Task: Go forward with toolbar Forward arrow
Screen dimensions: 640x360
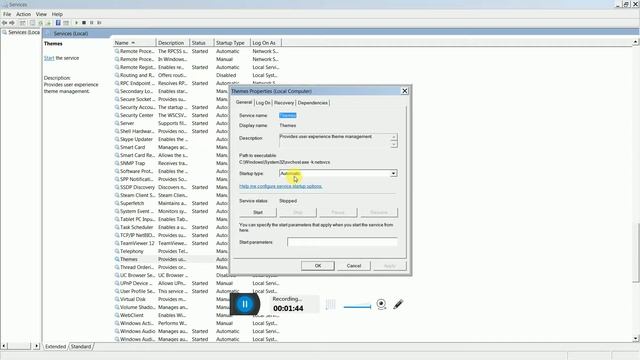Action: coord(12,23)
